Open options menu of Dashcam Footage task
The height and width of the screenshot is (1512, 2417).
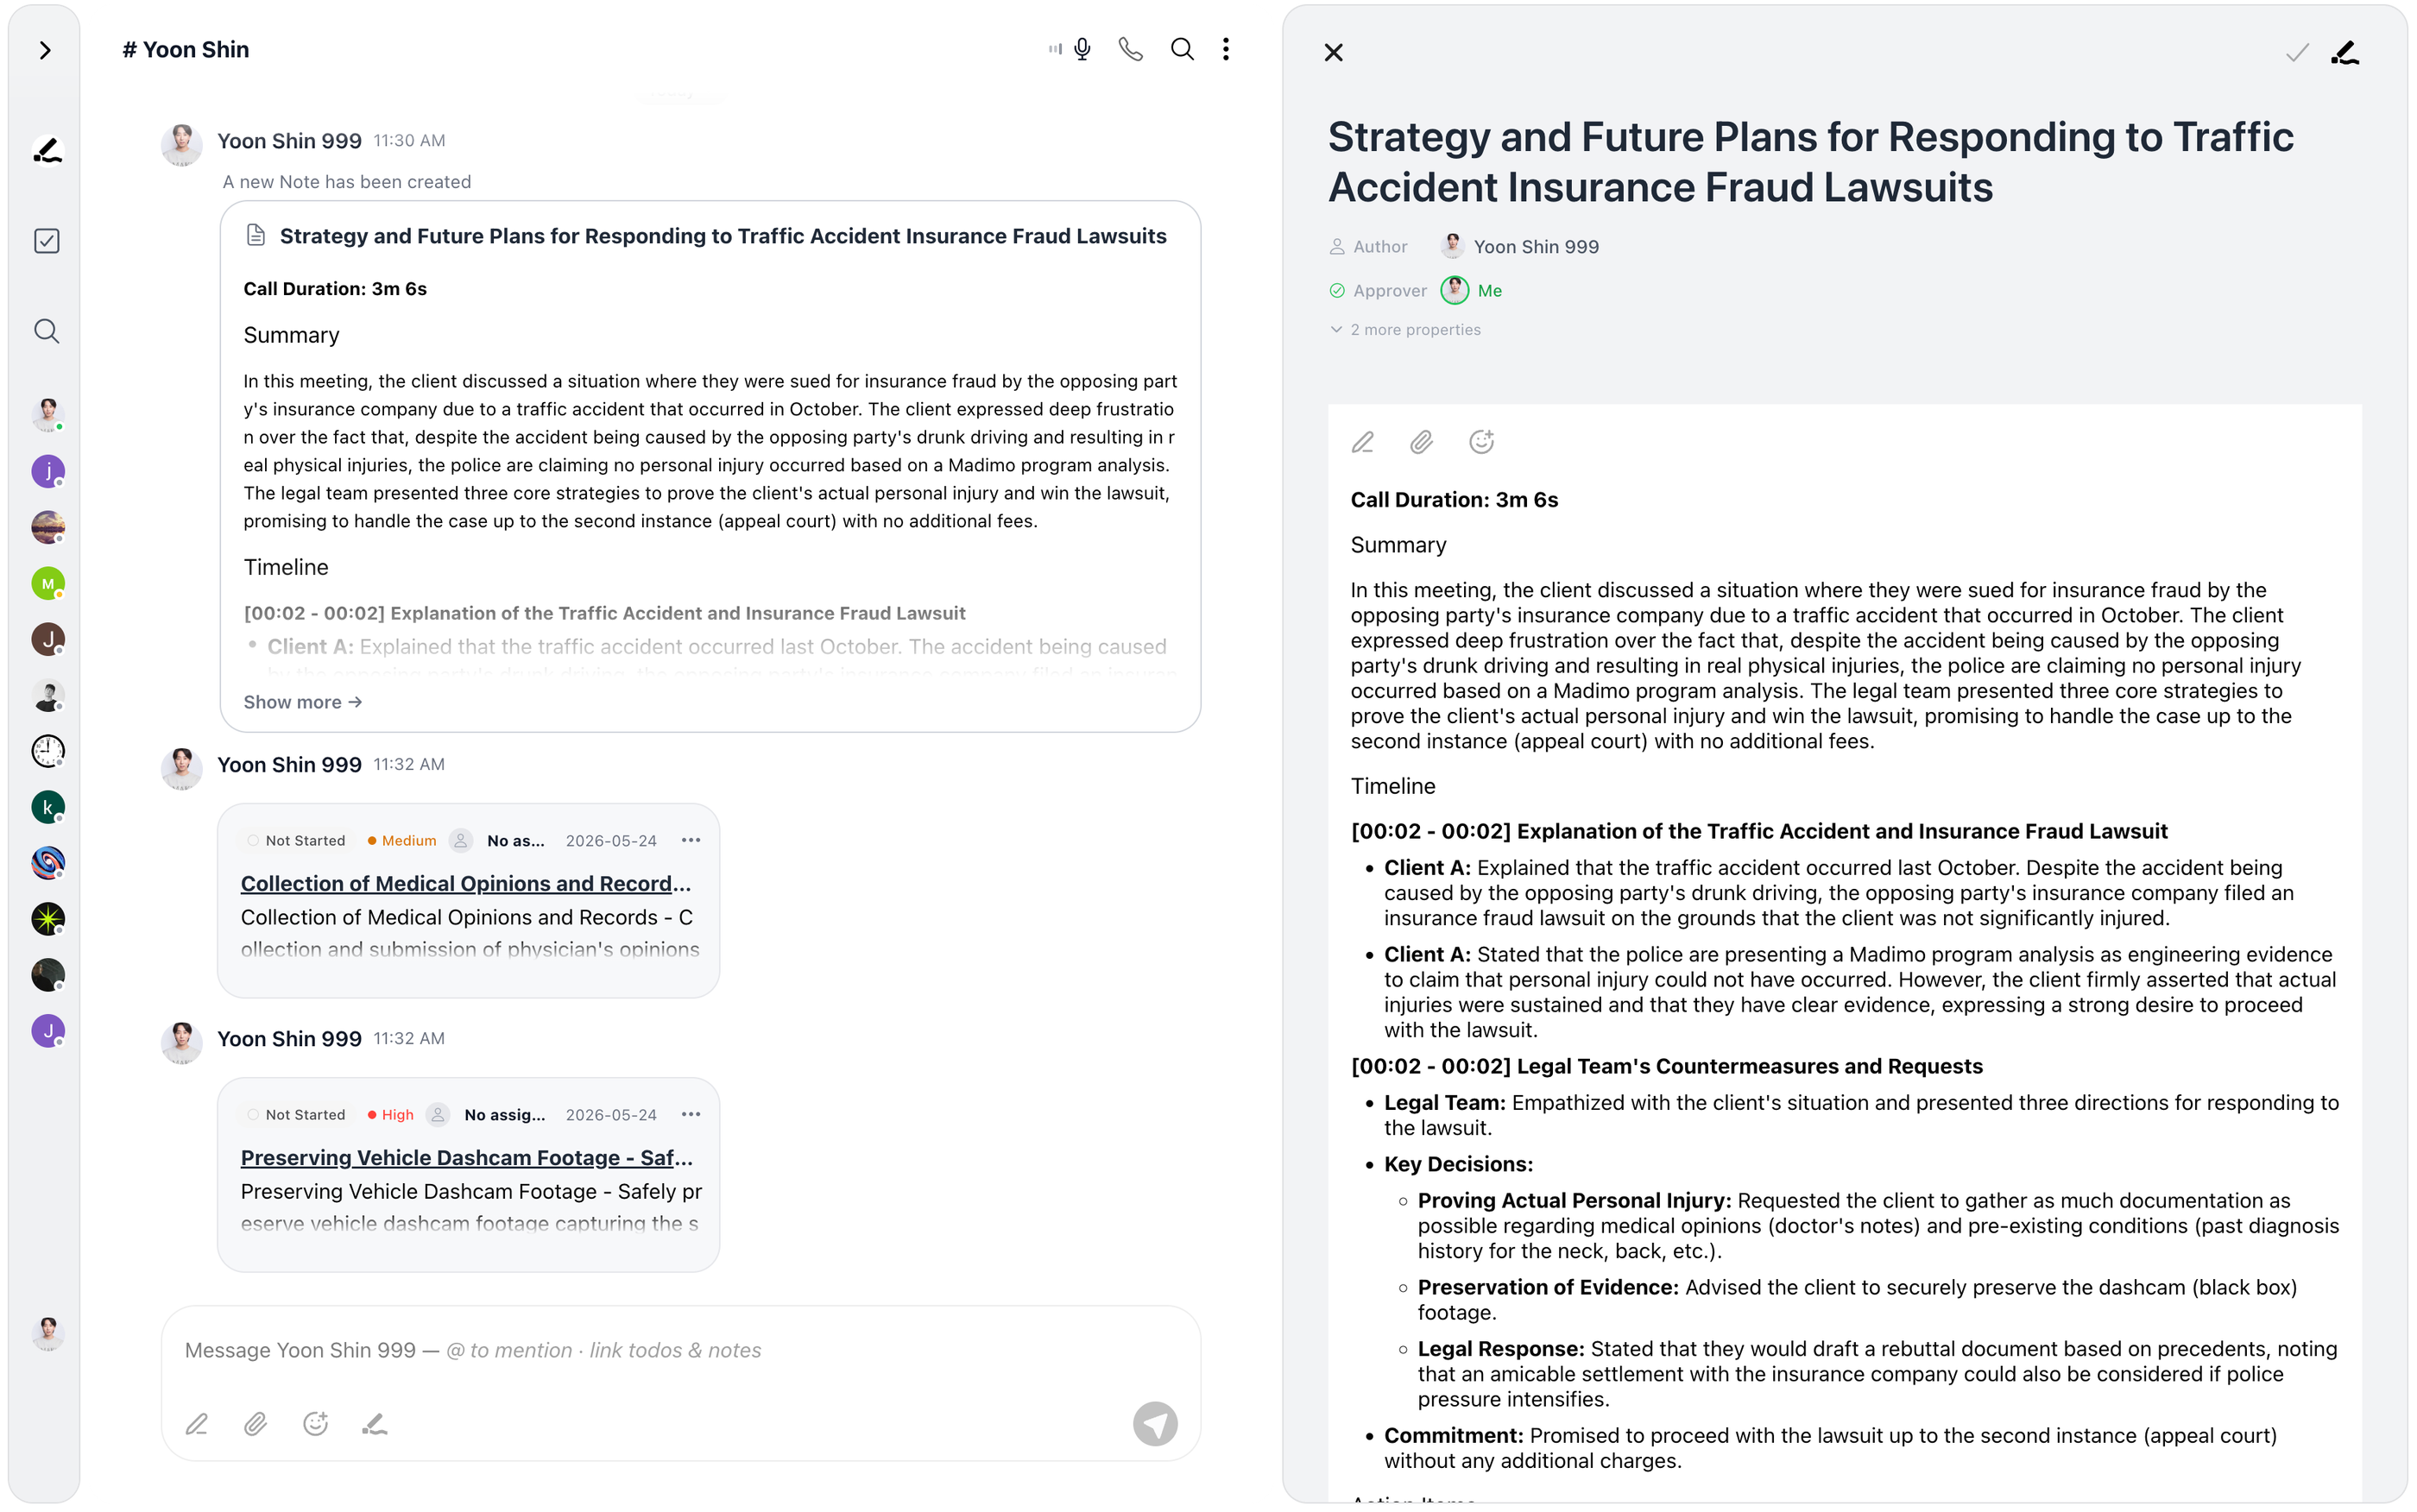(691, 1114)
